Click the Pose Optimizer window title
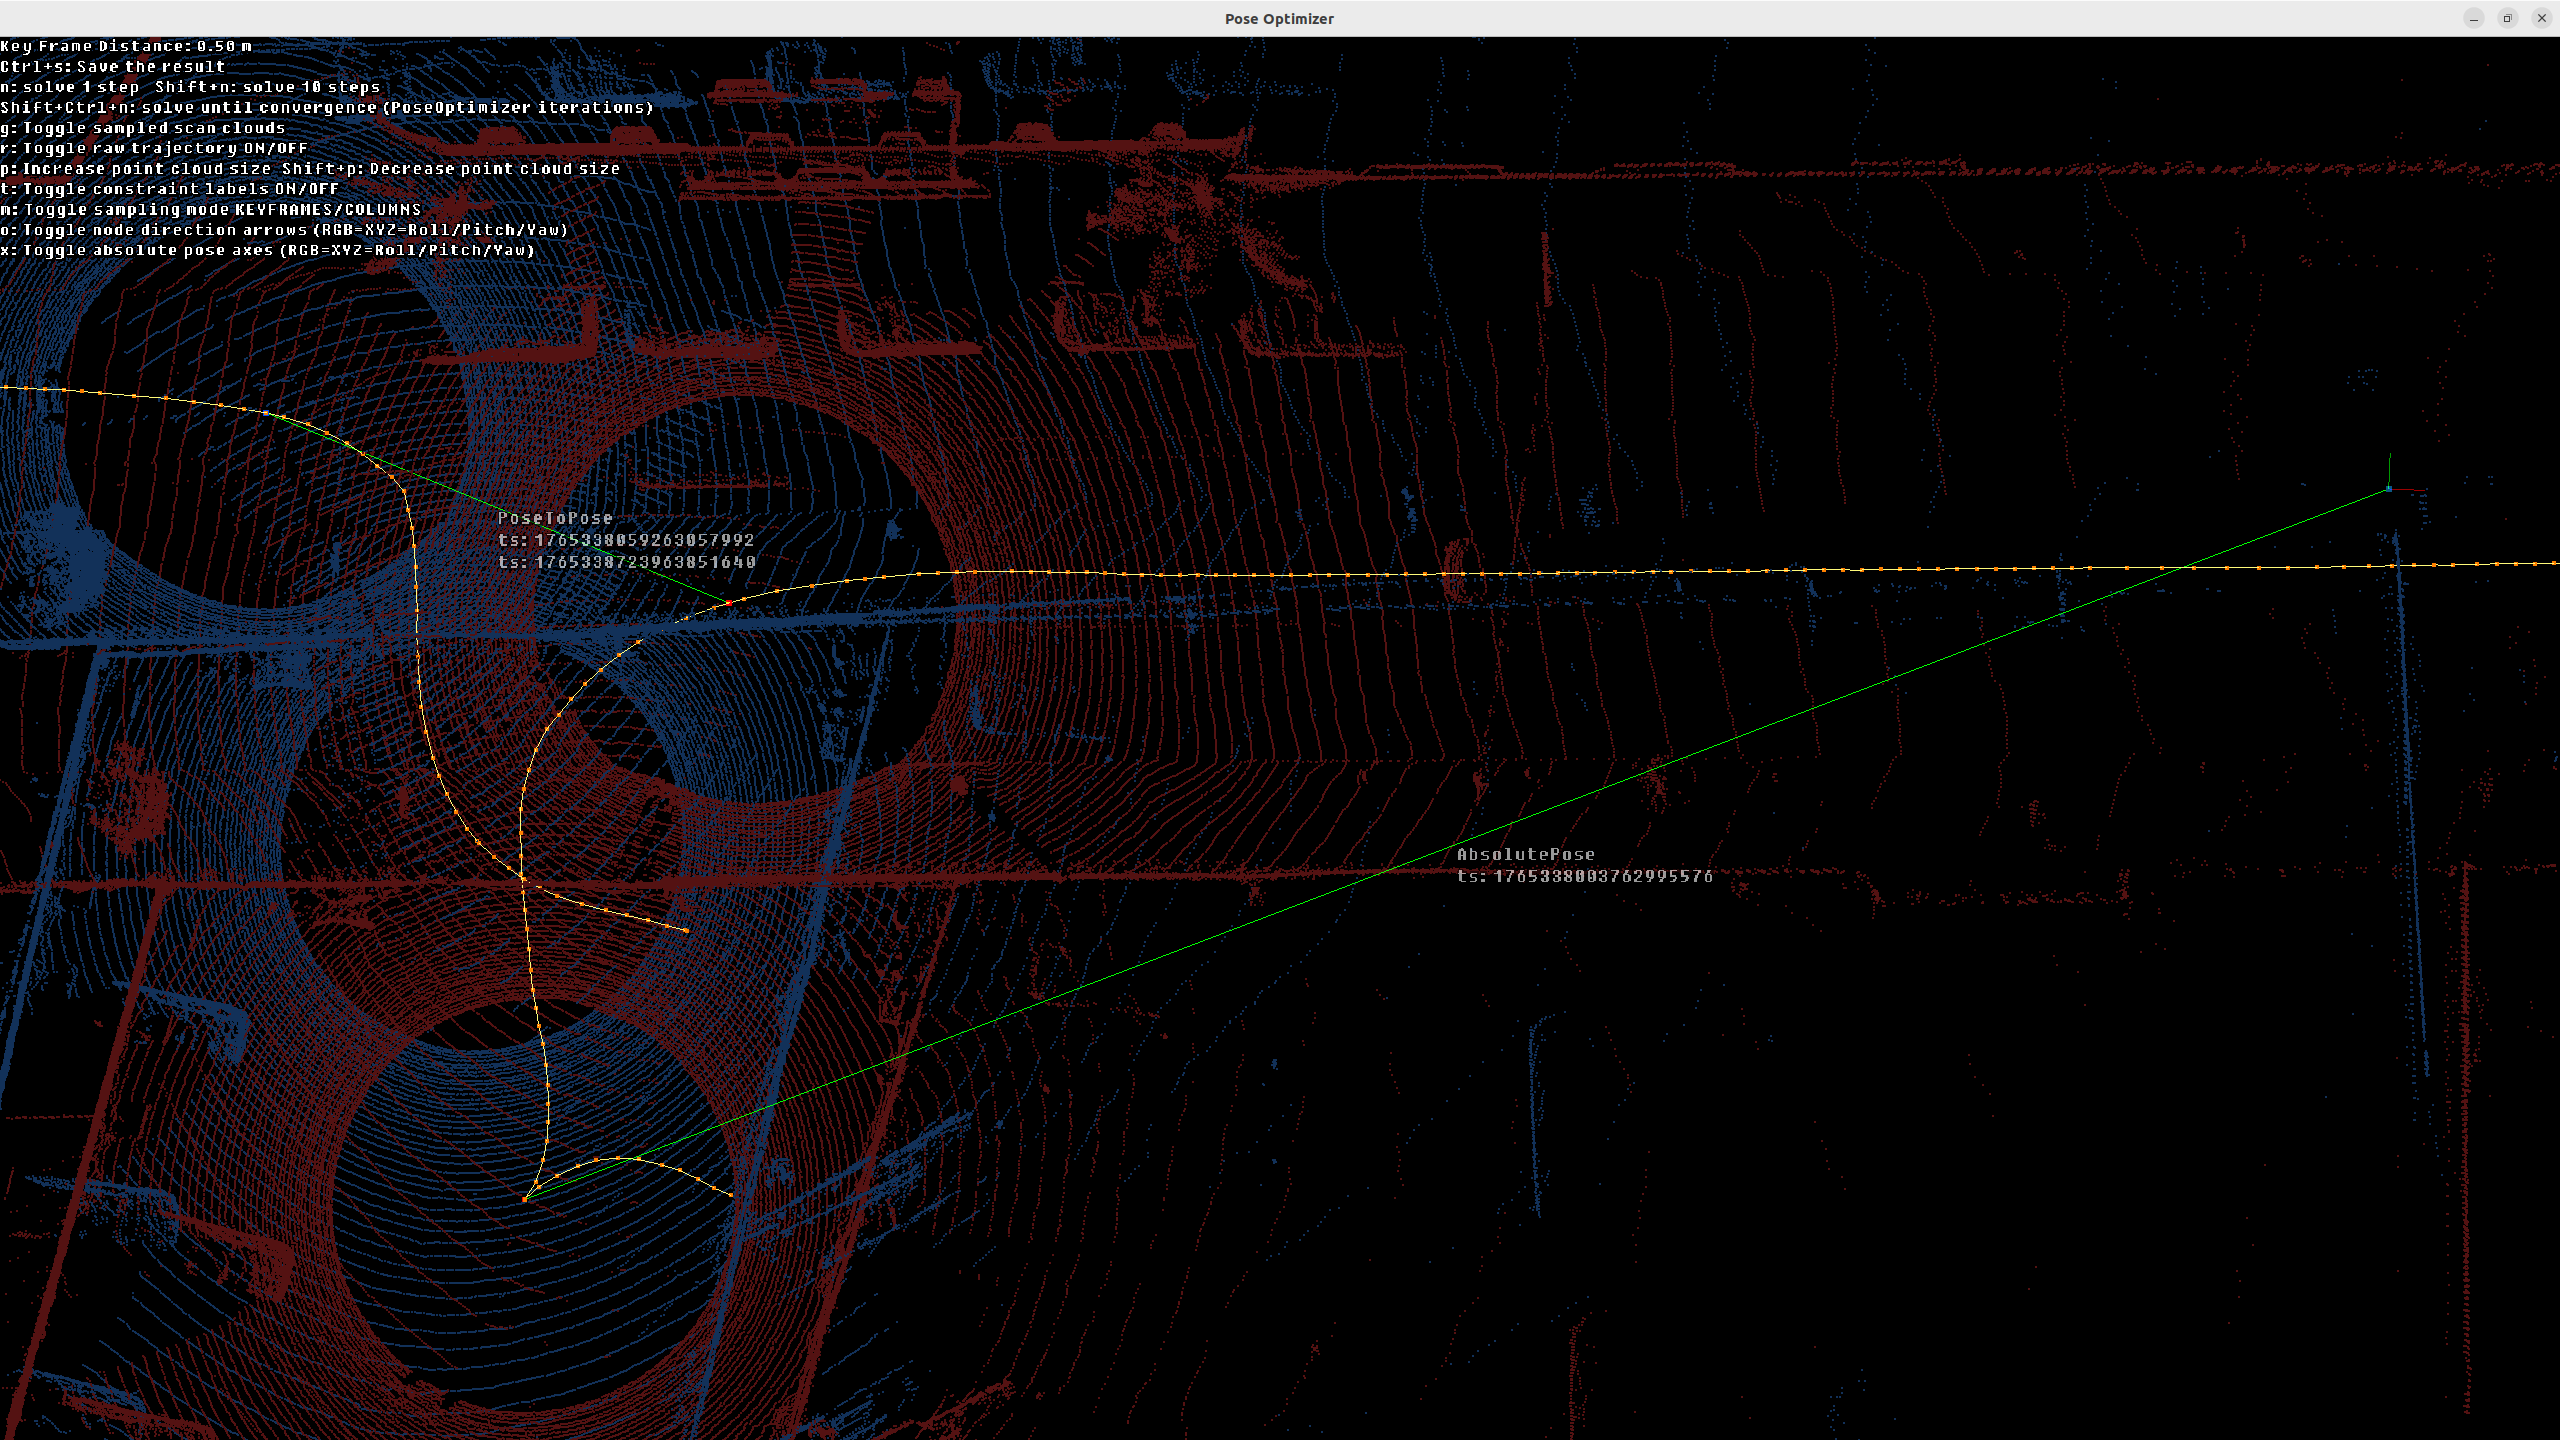2560x1440 pixels. coord(1279,19)
